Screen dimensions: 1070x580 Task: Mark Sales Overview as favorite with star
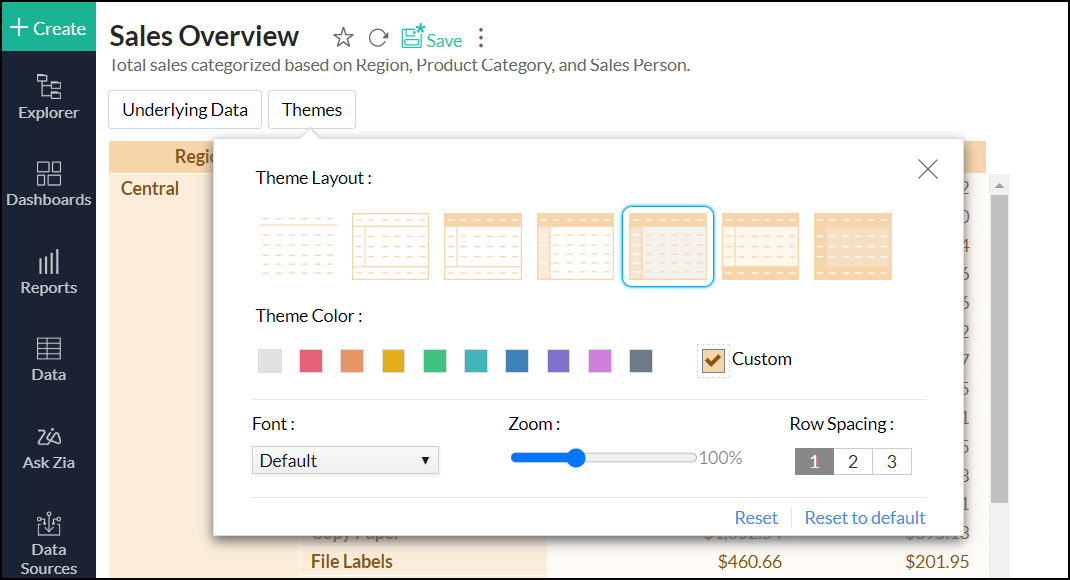[x=343, y=38]
